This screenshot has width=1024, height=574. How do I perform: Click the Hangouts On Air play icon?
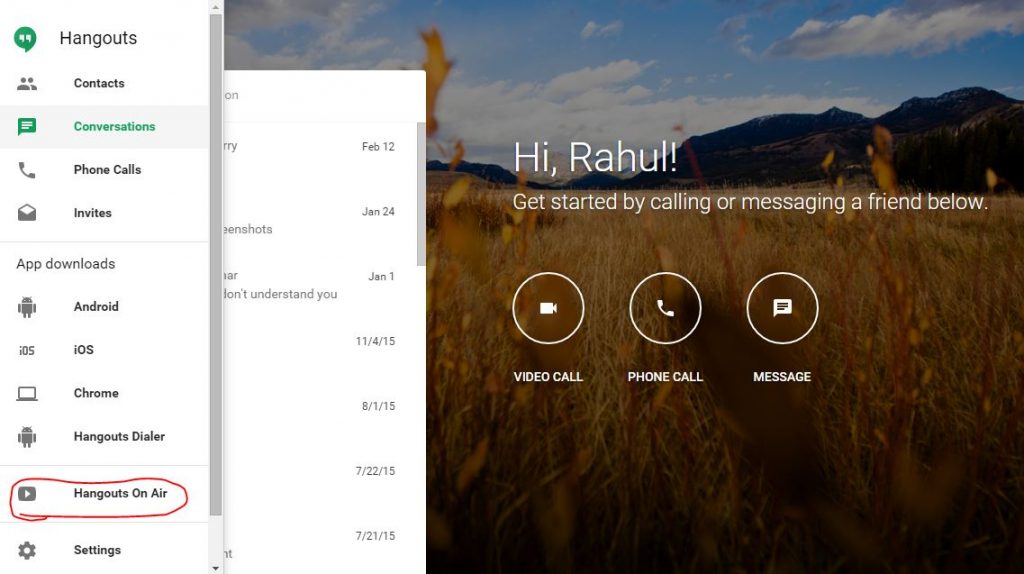click(x=27, y=494)
